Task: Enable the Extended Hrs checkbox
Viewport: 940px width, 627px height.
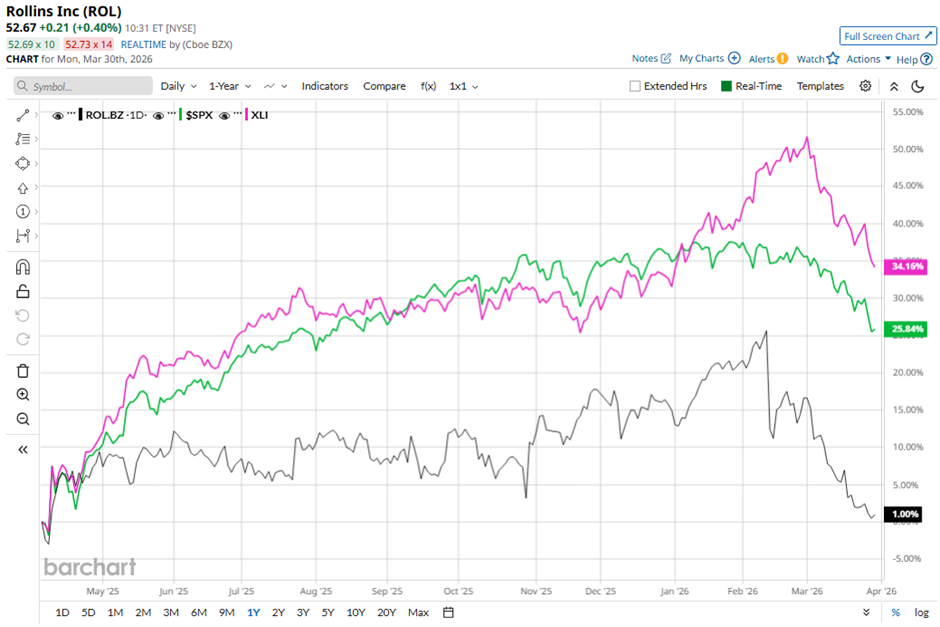Action: click(x=635, y=86)
